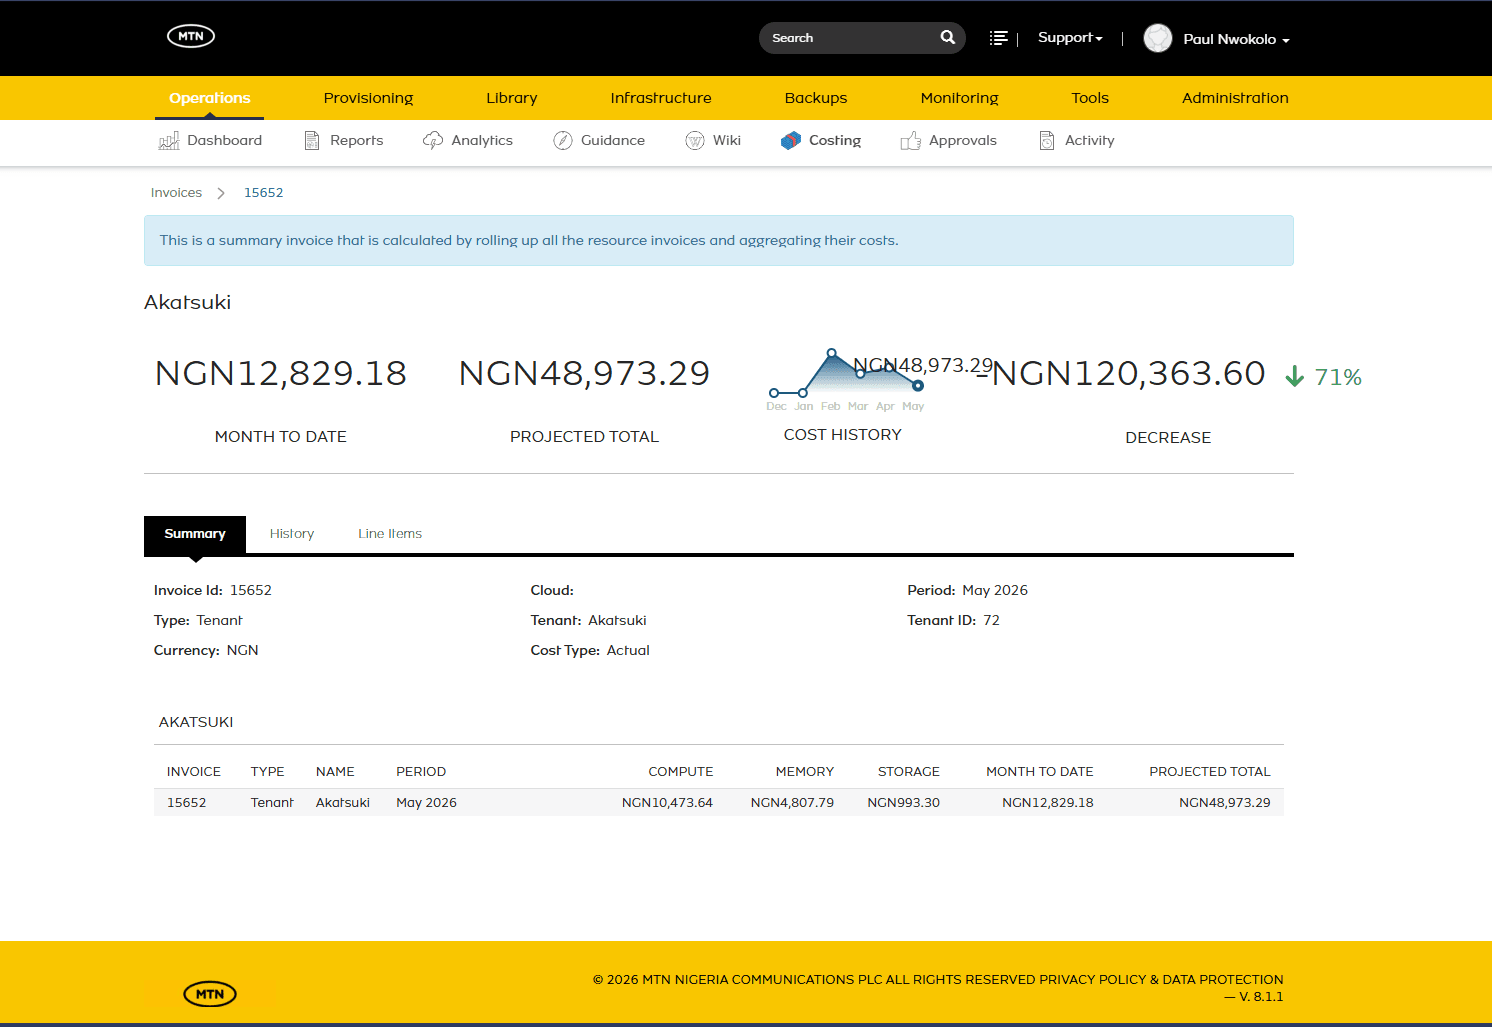This screenshot has width=1492, height=1027.
Task: Click the PROJECTED TOTAL column header
Action: coord(1210,772)
